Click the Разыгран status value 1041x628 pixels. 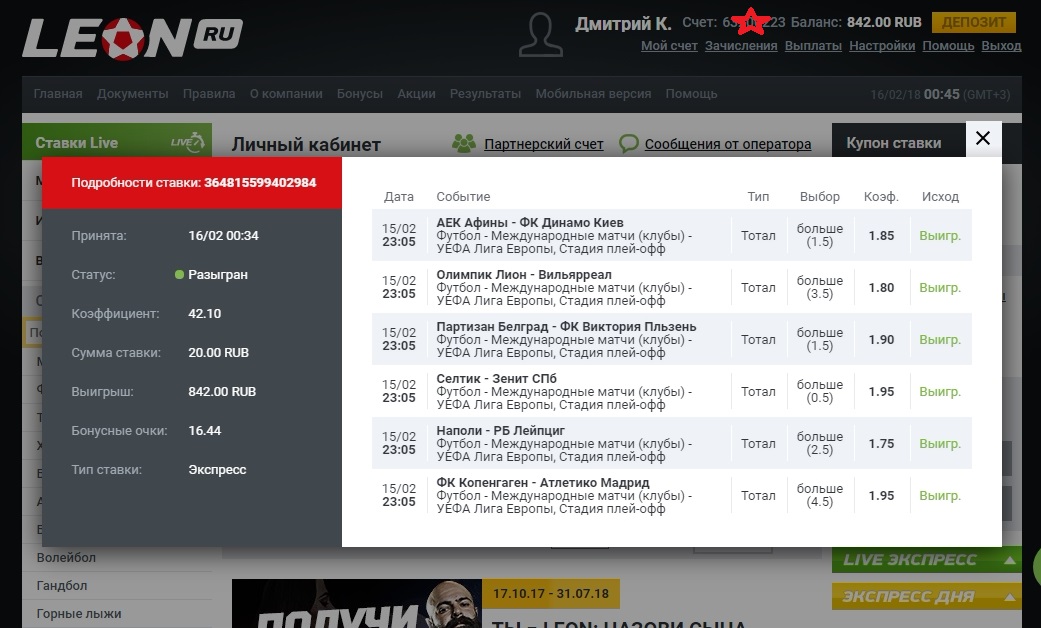[x=218, y=275]
